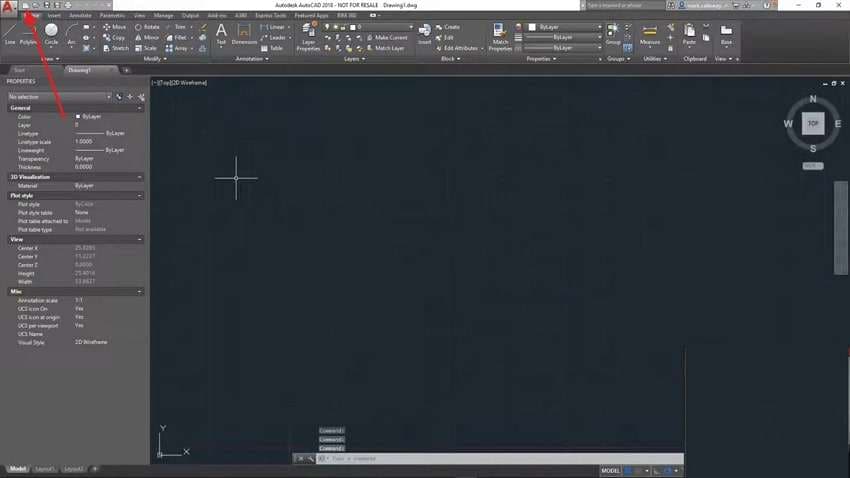Viewport: 850px width, 478px height.
Task: Click Match Layer button
Action: (385, 48)
